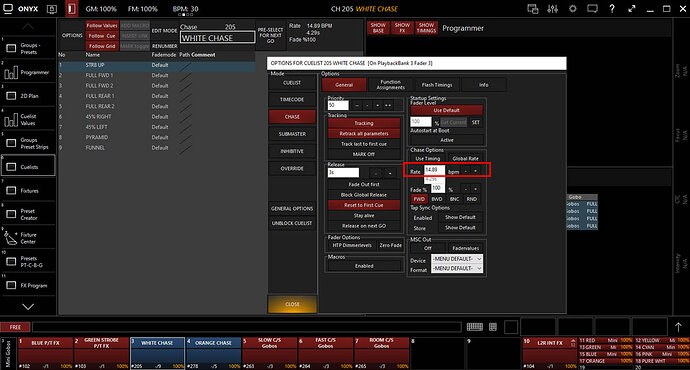Switch to General options tab
The image size is (690, 370).
pyautogui.click(x=344, y=85)
